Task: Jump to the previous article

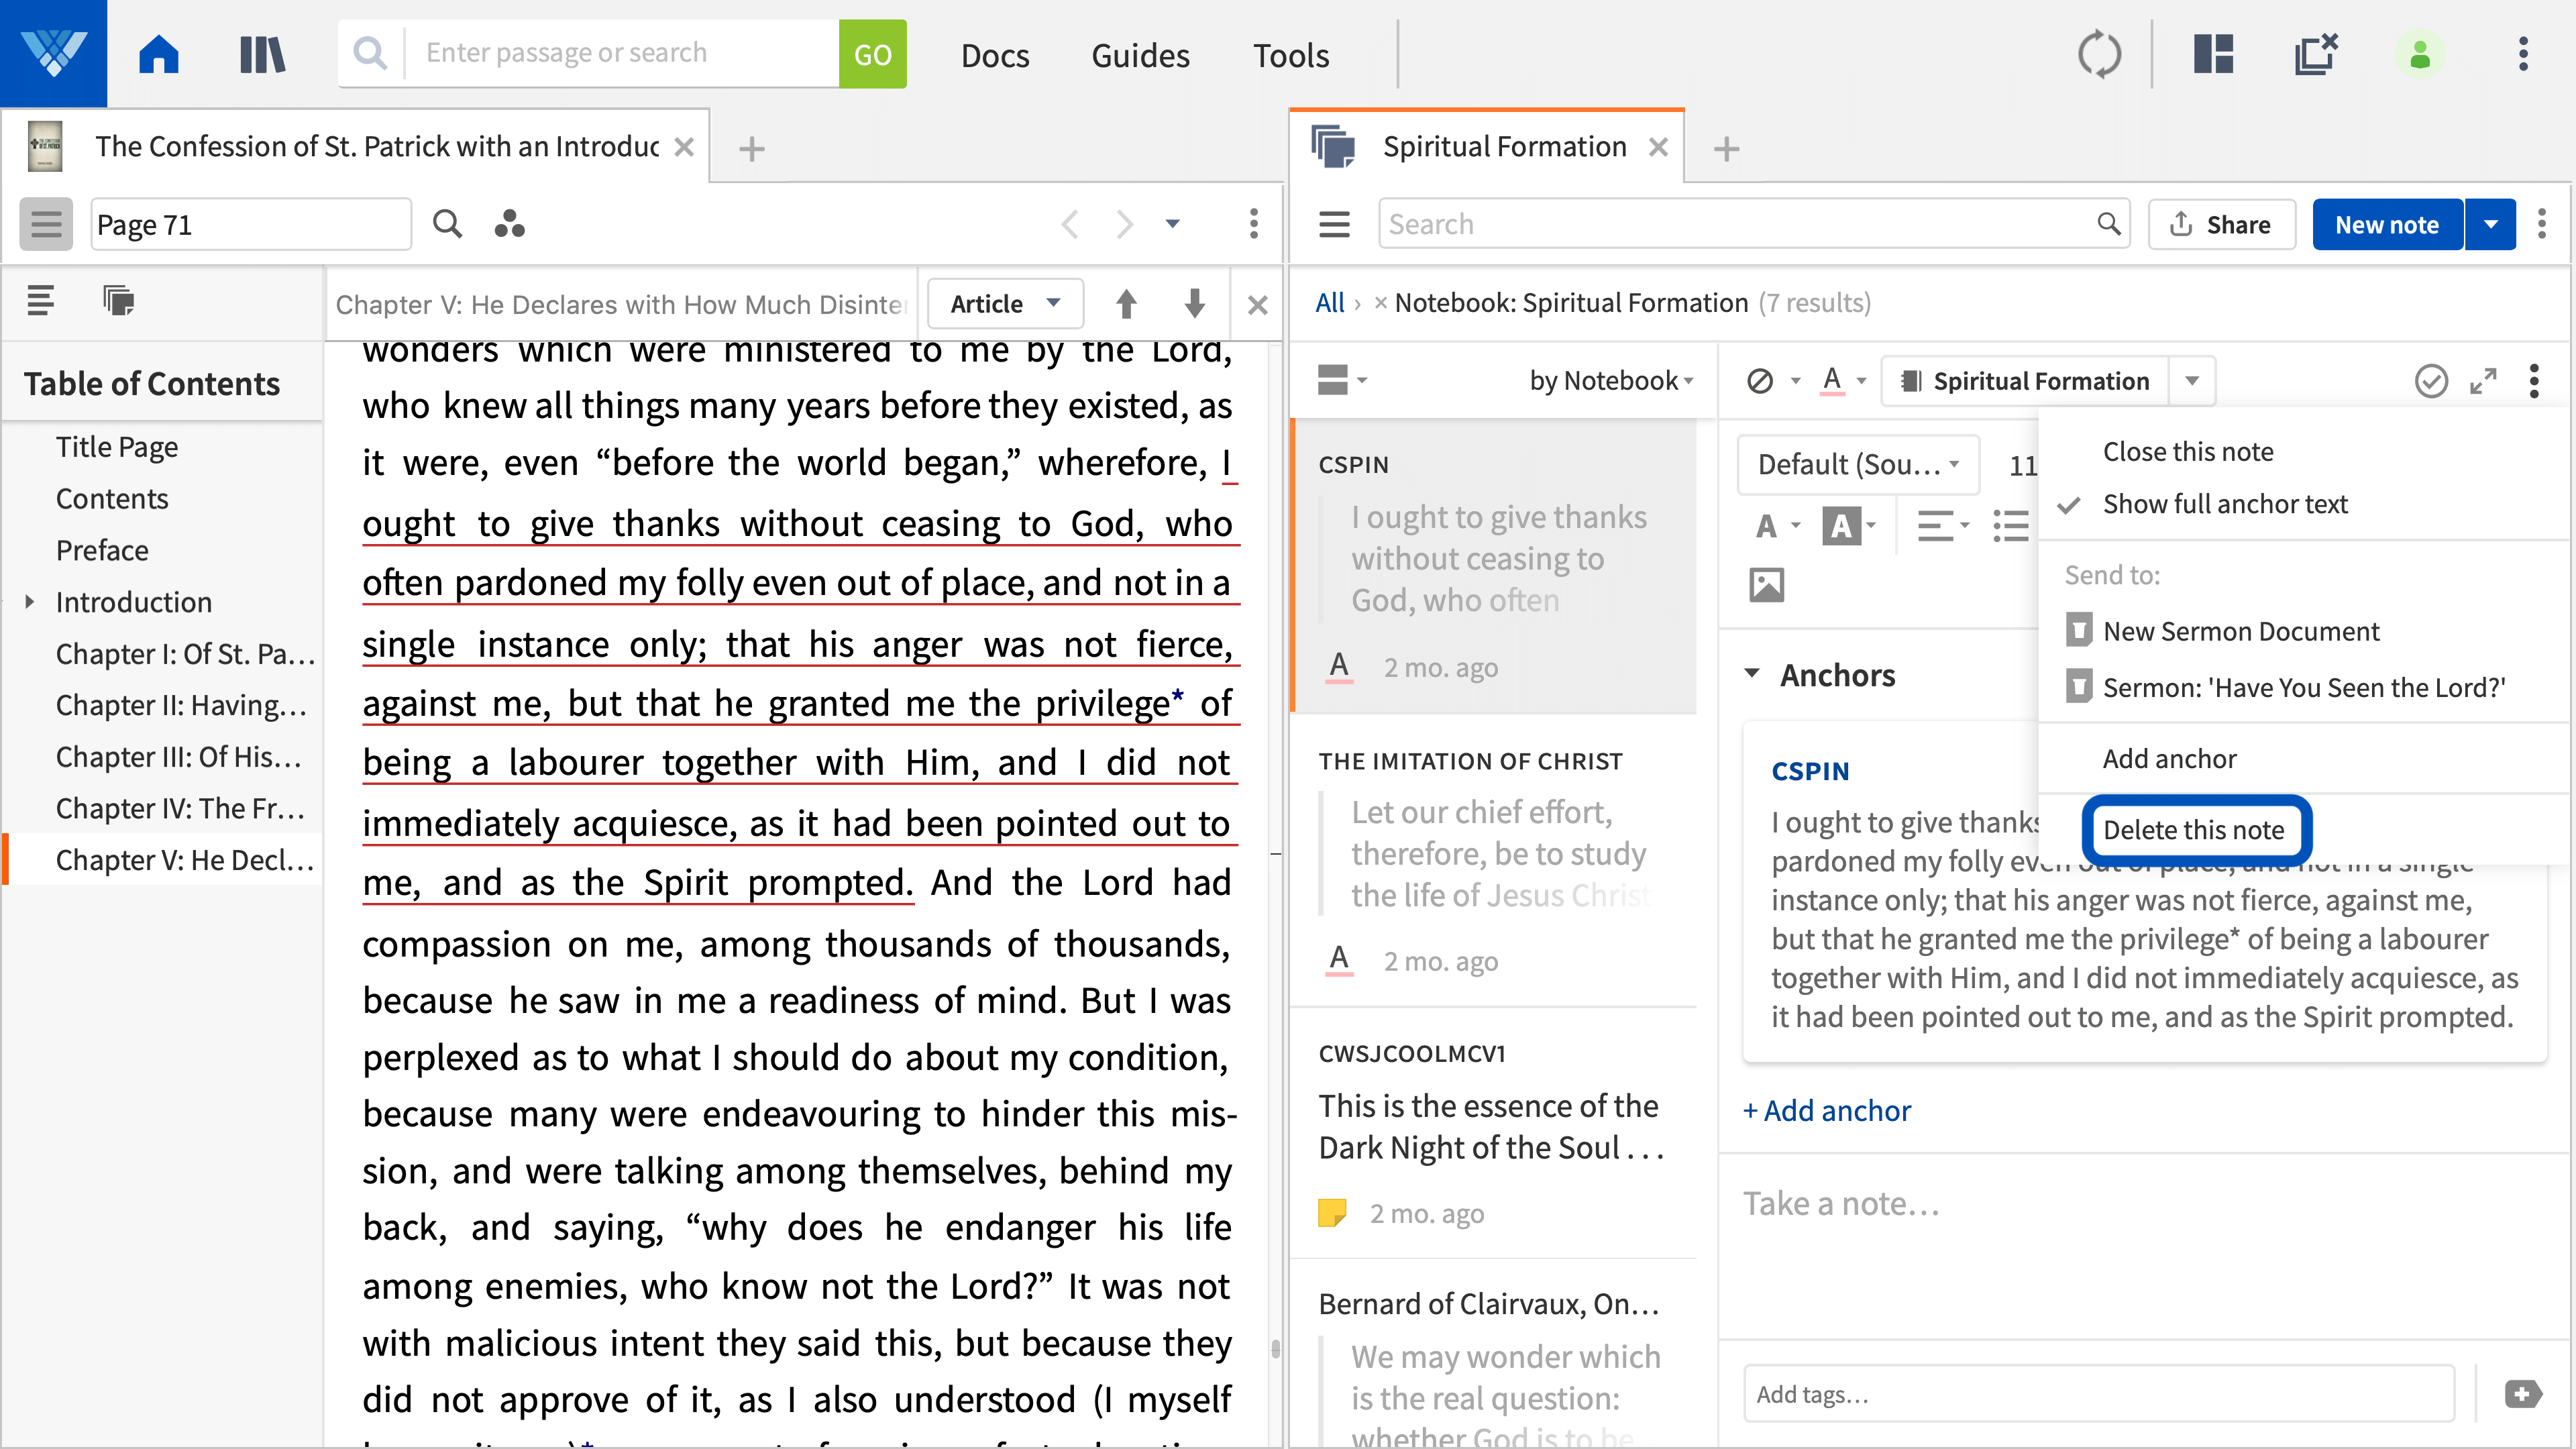Action: 1126,304
